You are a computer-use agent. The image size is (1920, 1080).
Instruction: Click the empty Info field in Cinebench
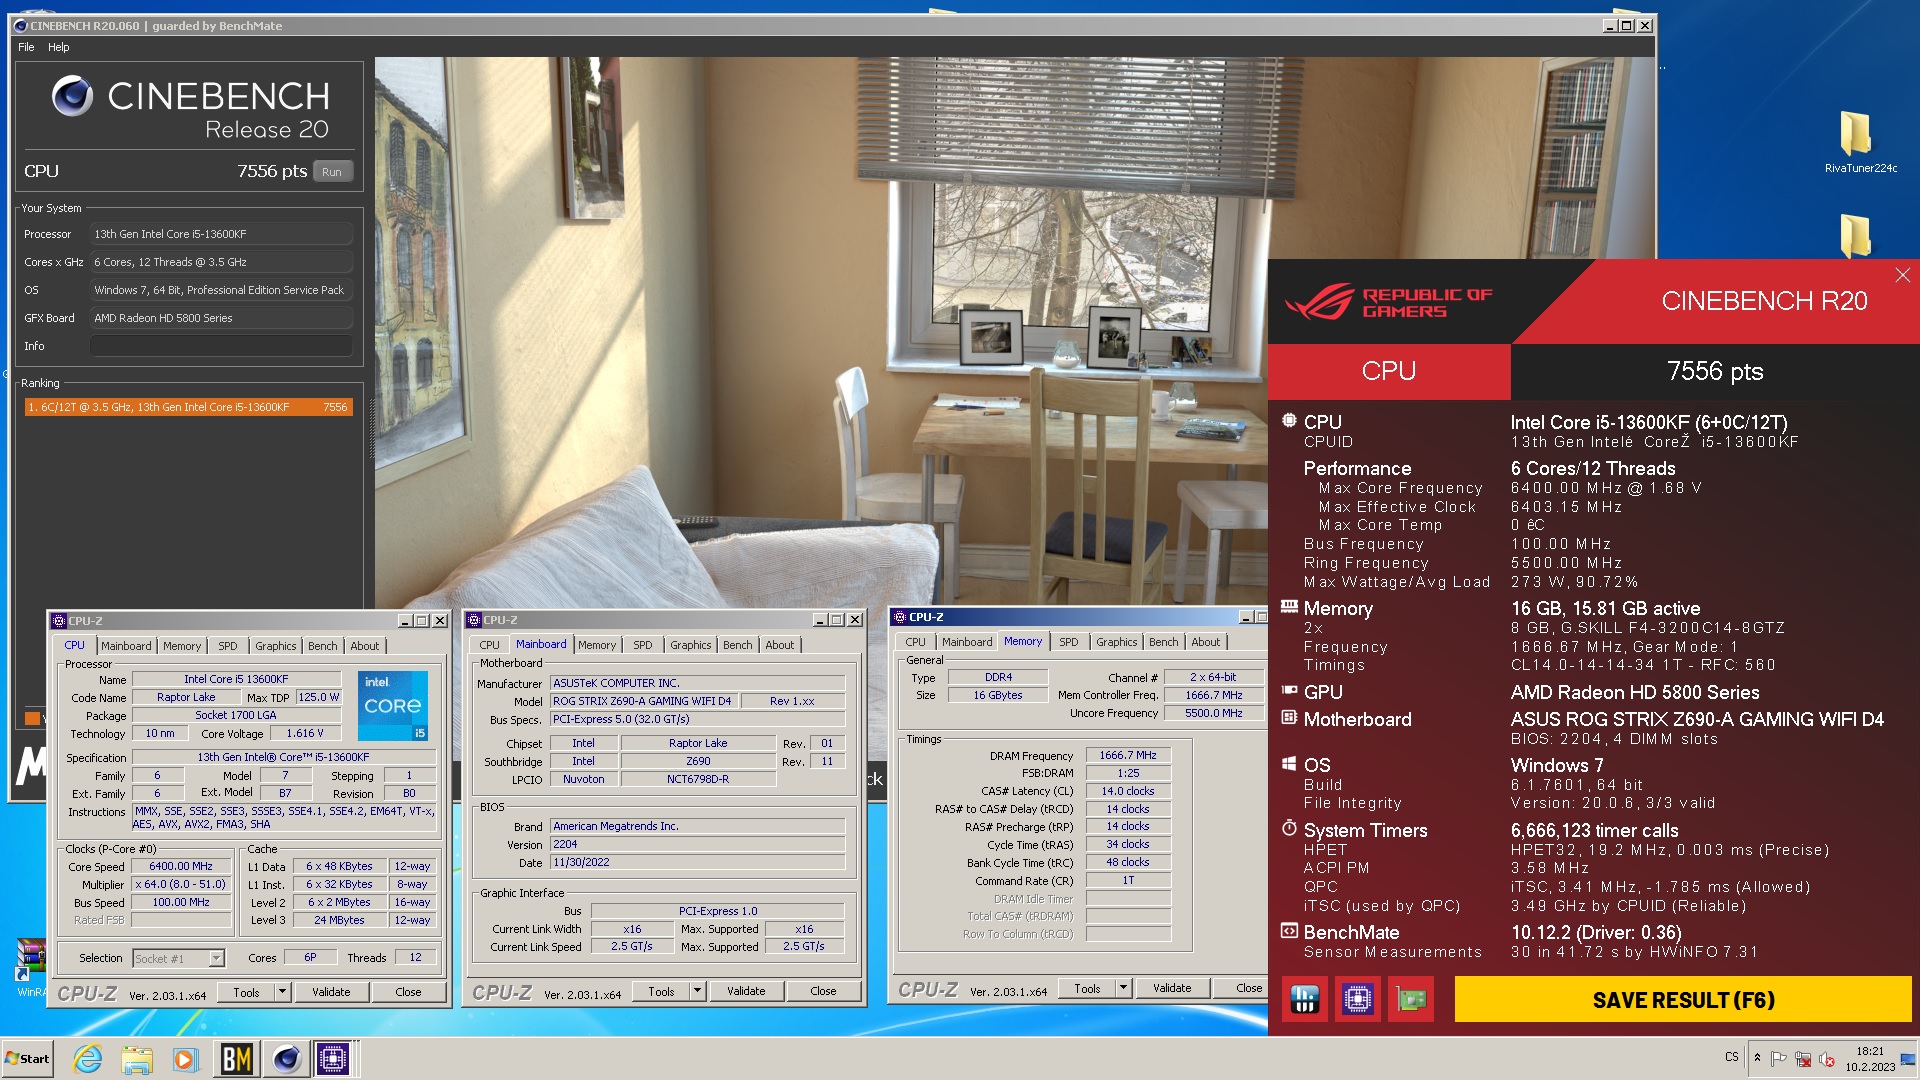221,346
